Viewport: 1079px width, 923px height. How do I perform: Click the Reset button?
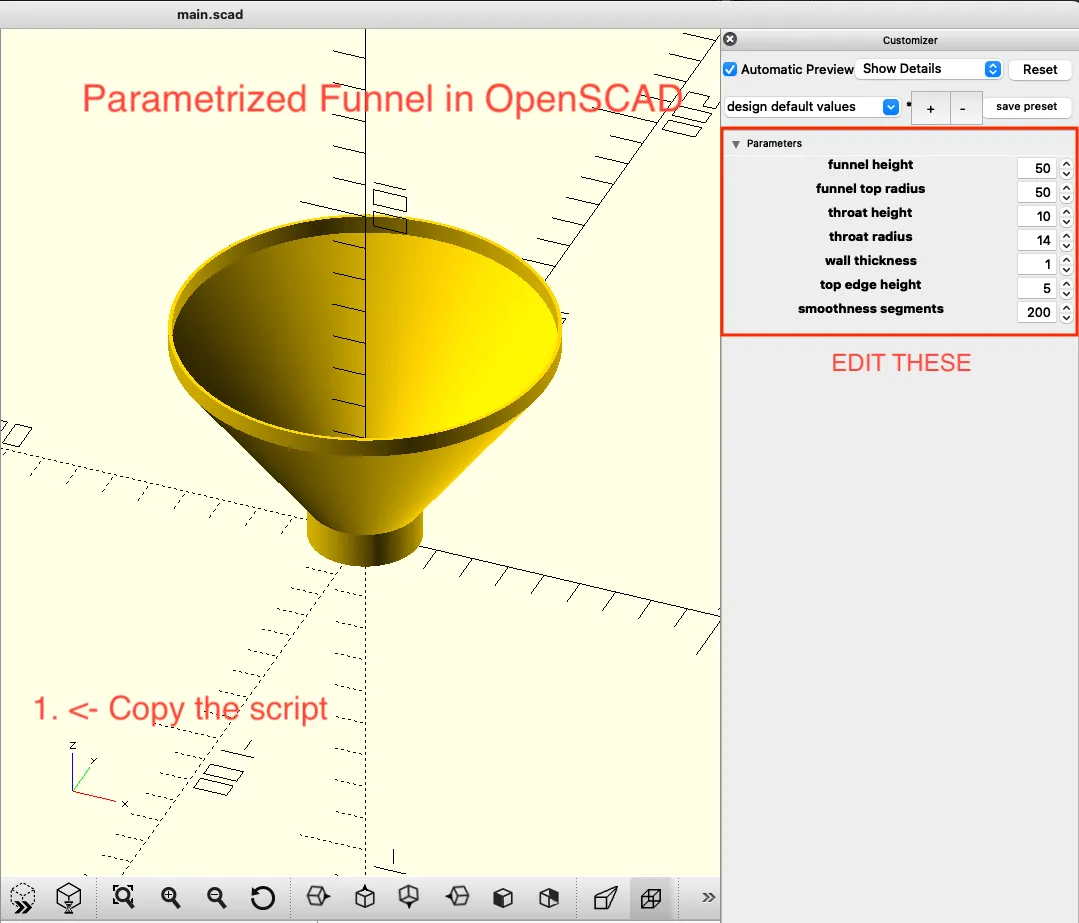[1039, 70]
